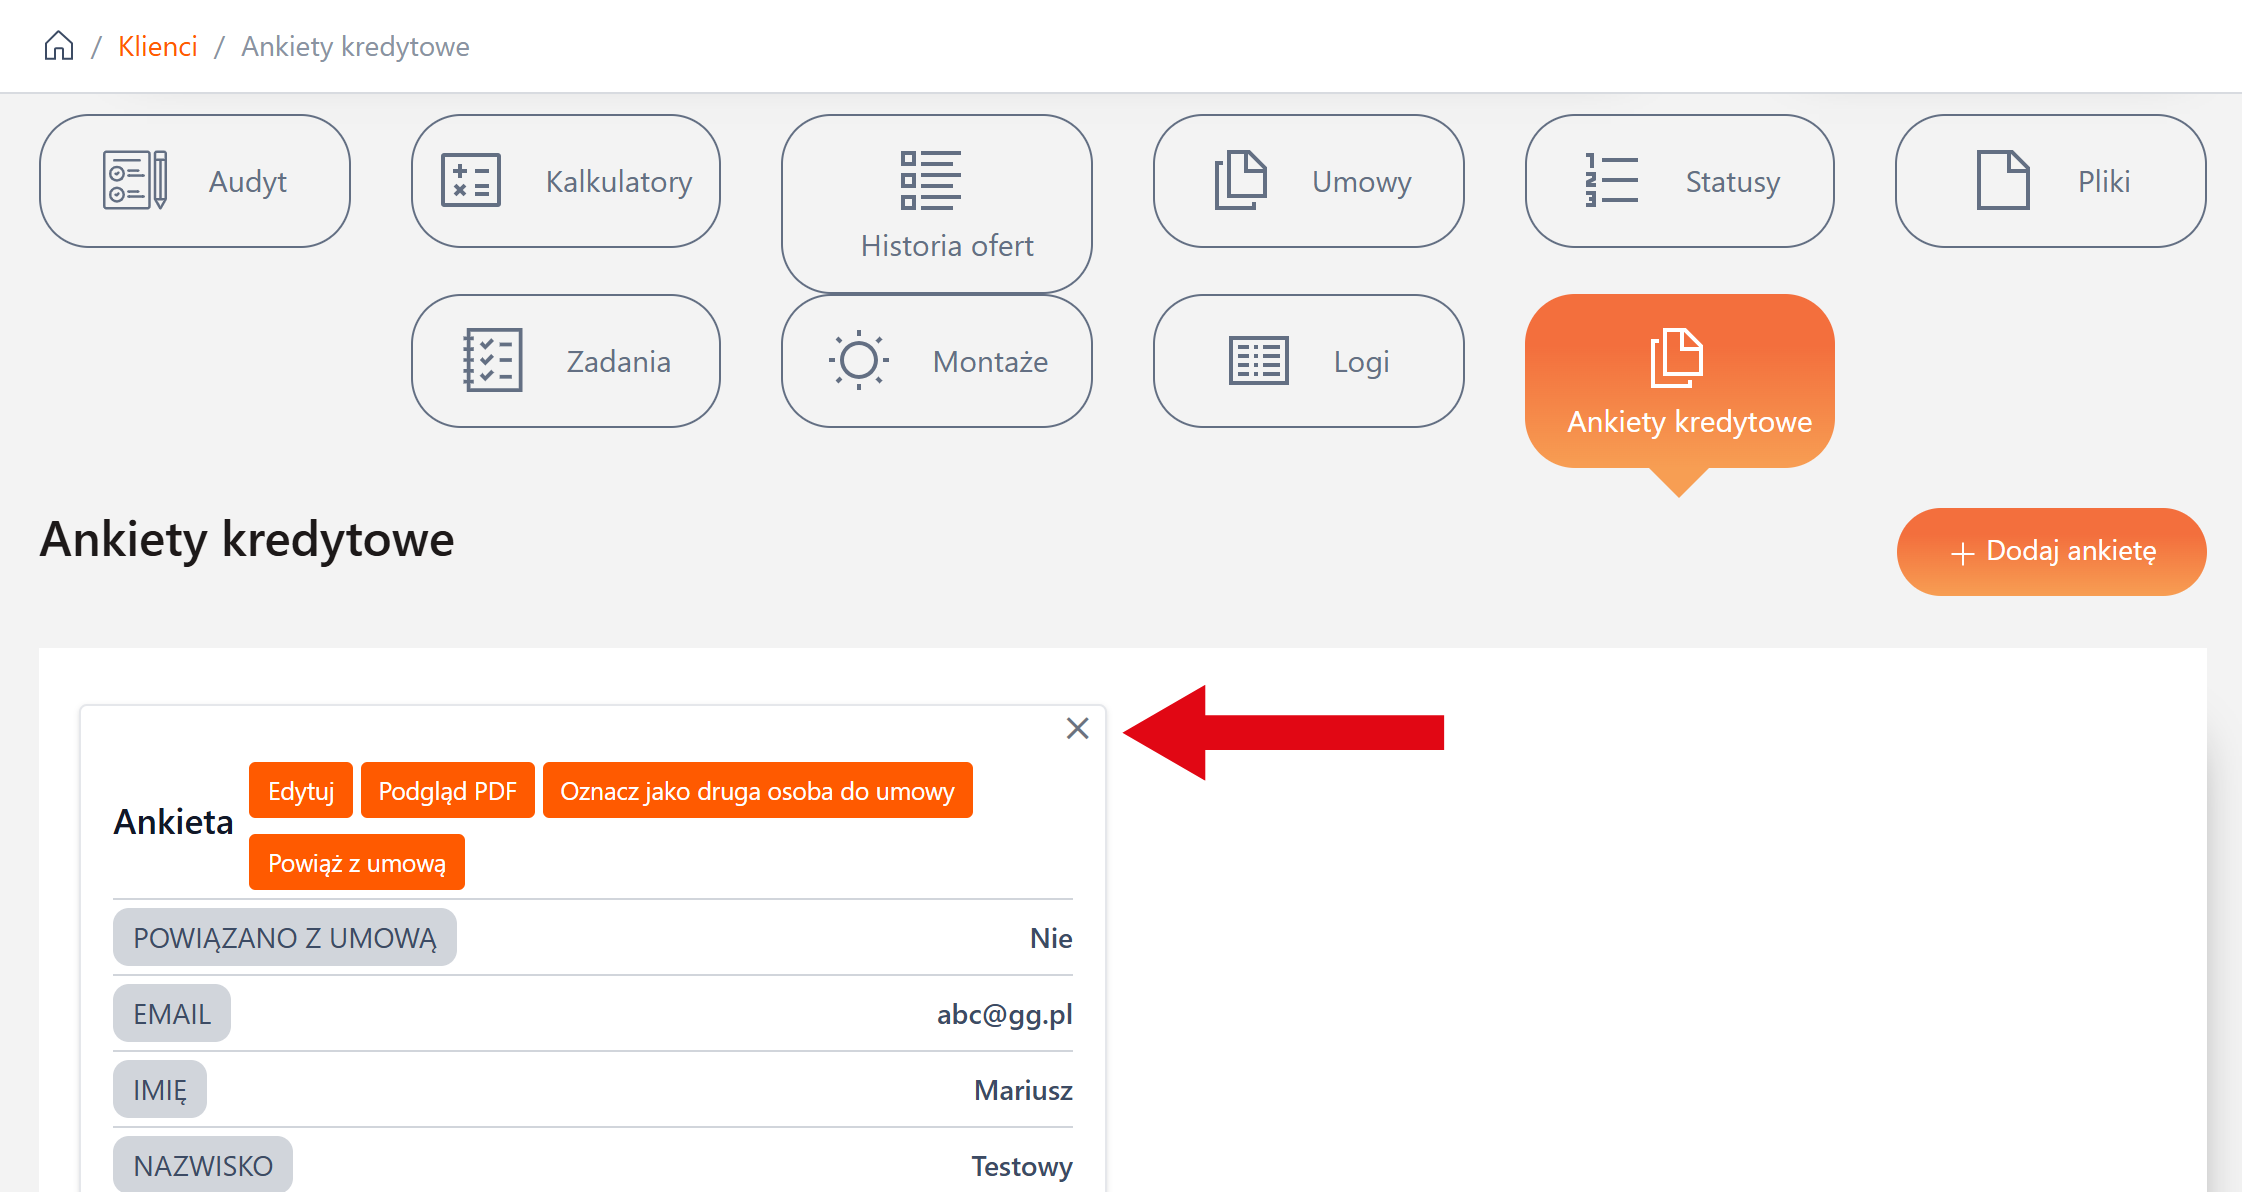
Task: Open Kalkulatory via calculator icon
Action: click(x=471, y=180)
